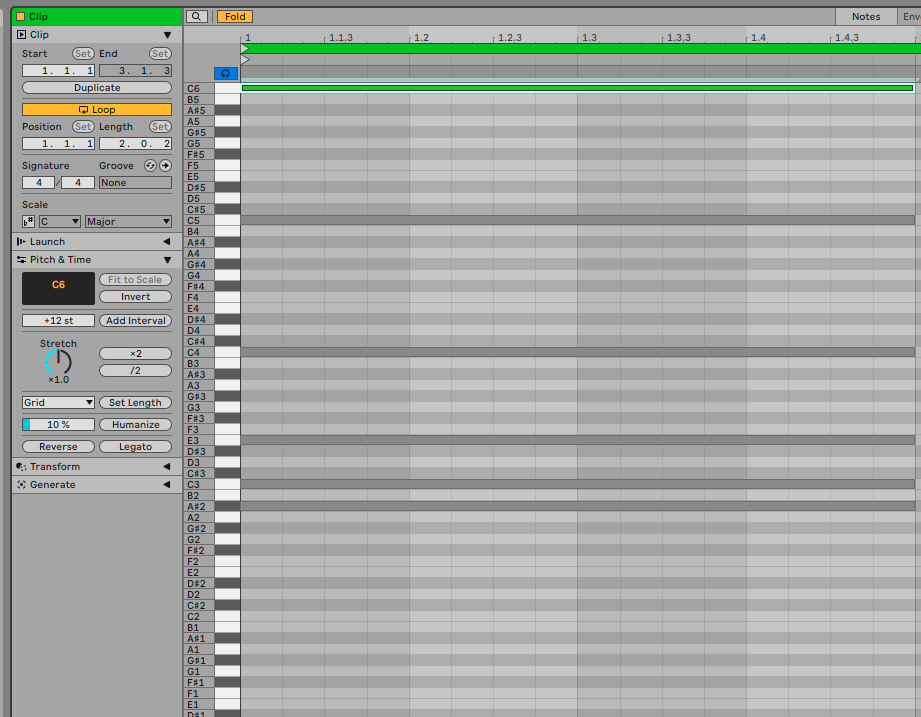Expand the Transform panel section
This screenshot has width=921, height=717.
coord(166,467)
